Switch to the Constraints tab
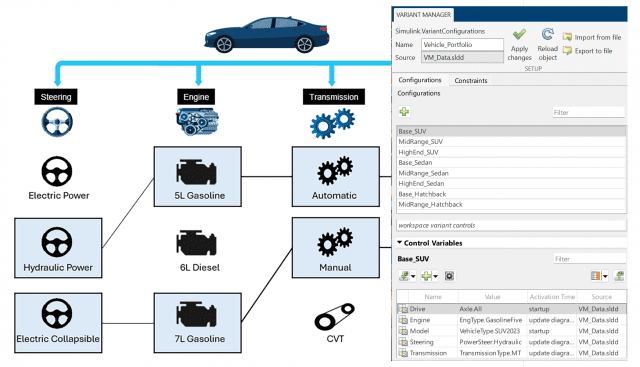The width and height of the screenshot is (640, 367). pyautogui.click(x=471, y=80)
